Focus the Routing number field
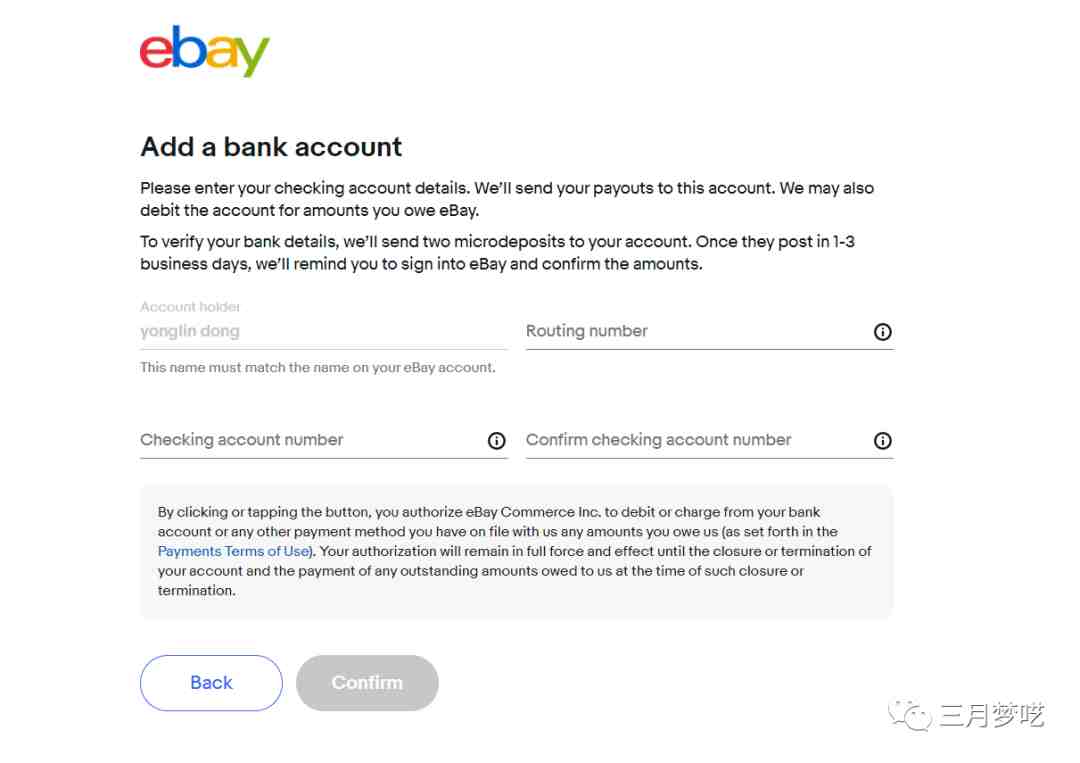Viewport: 1080px width, 763px height. coord(709,332)
